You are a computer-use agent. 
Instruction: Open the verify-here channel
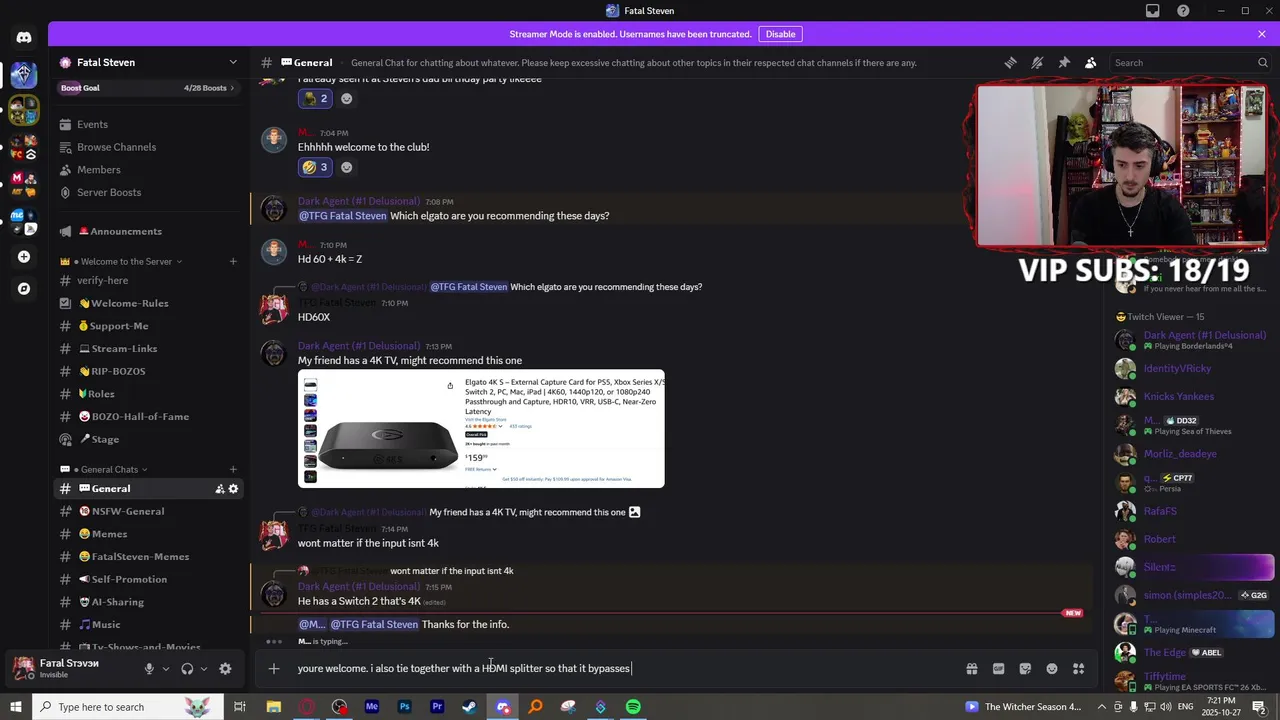coord(149,281)
